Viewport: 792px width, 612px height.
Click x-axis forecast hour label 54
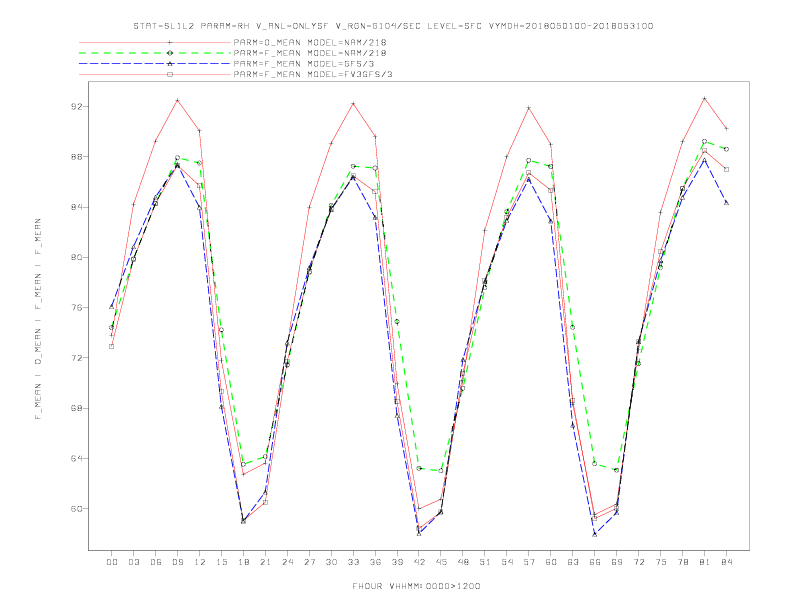(507, 562)
